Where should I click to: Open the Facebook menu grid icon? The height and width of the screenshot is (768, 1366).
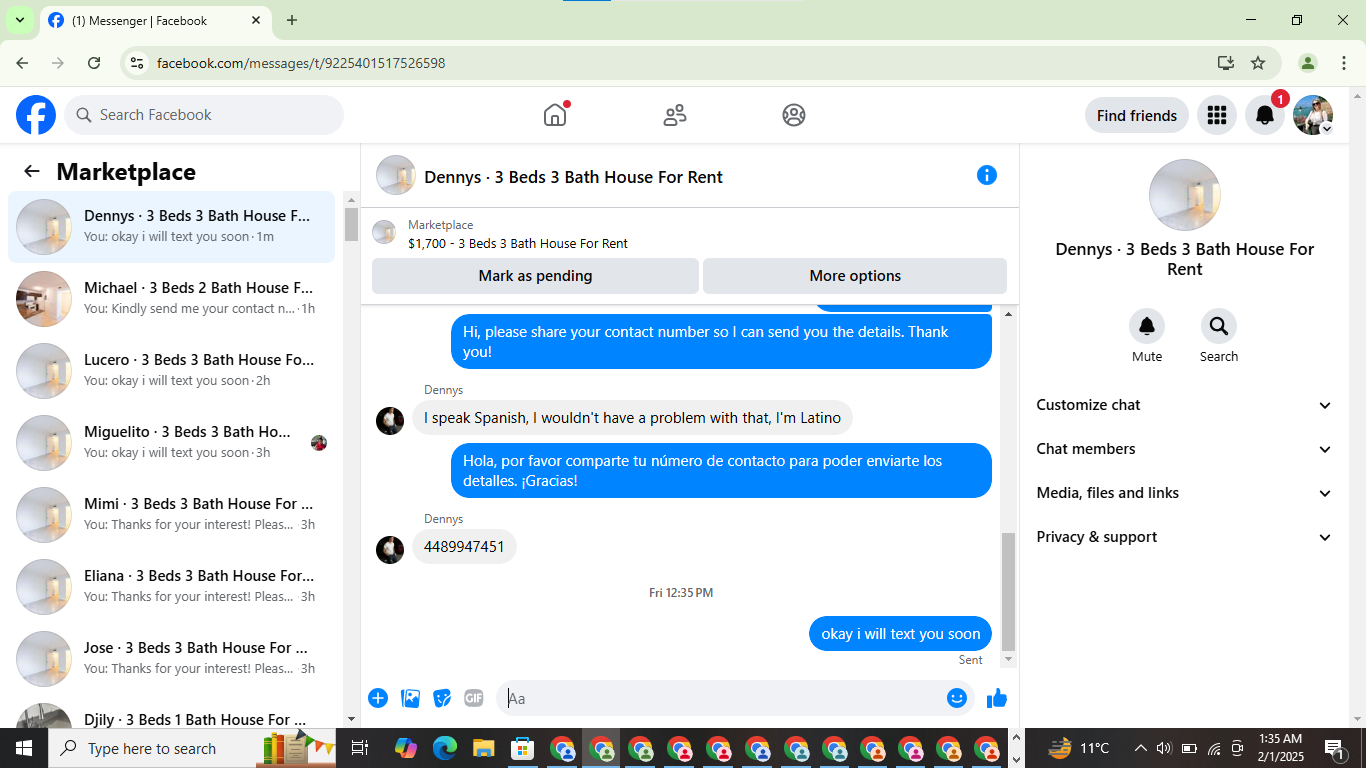tap(1217, 115)
